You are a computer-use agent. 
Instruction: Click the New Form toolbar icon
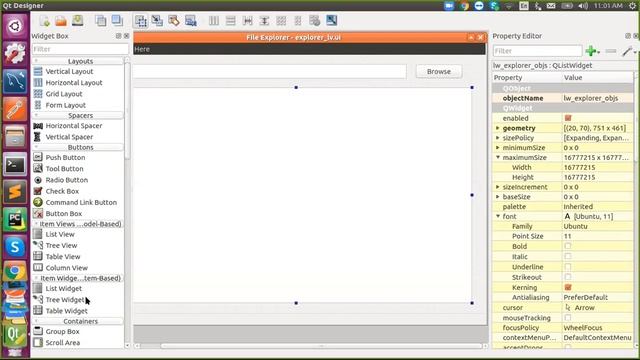[x=44, y=20]
